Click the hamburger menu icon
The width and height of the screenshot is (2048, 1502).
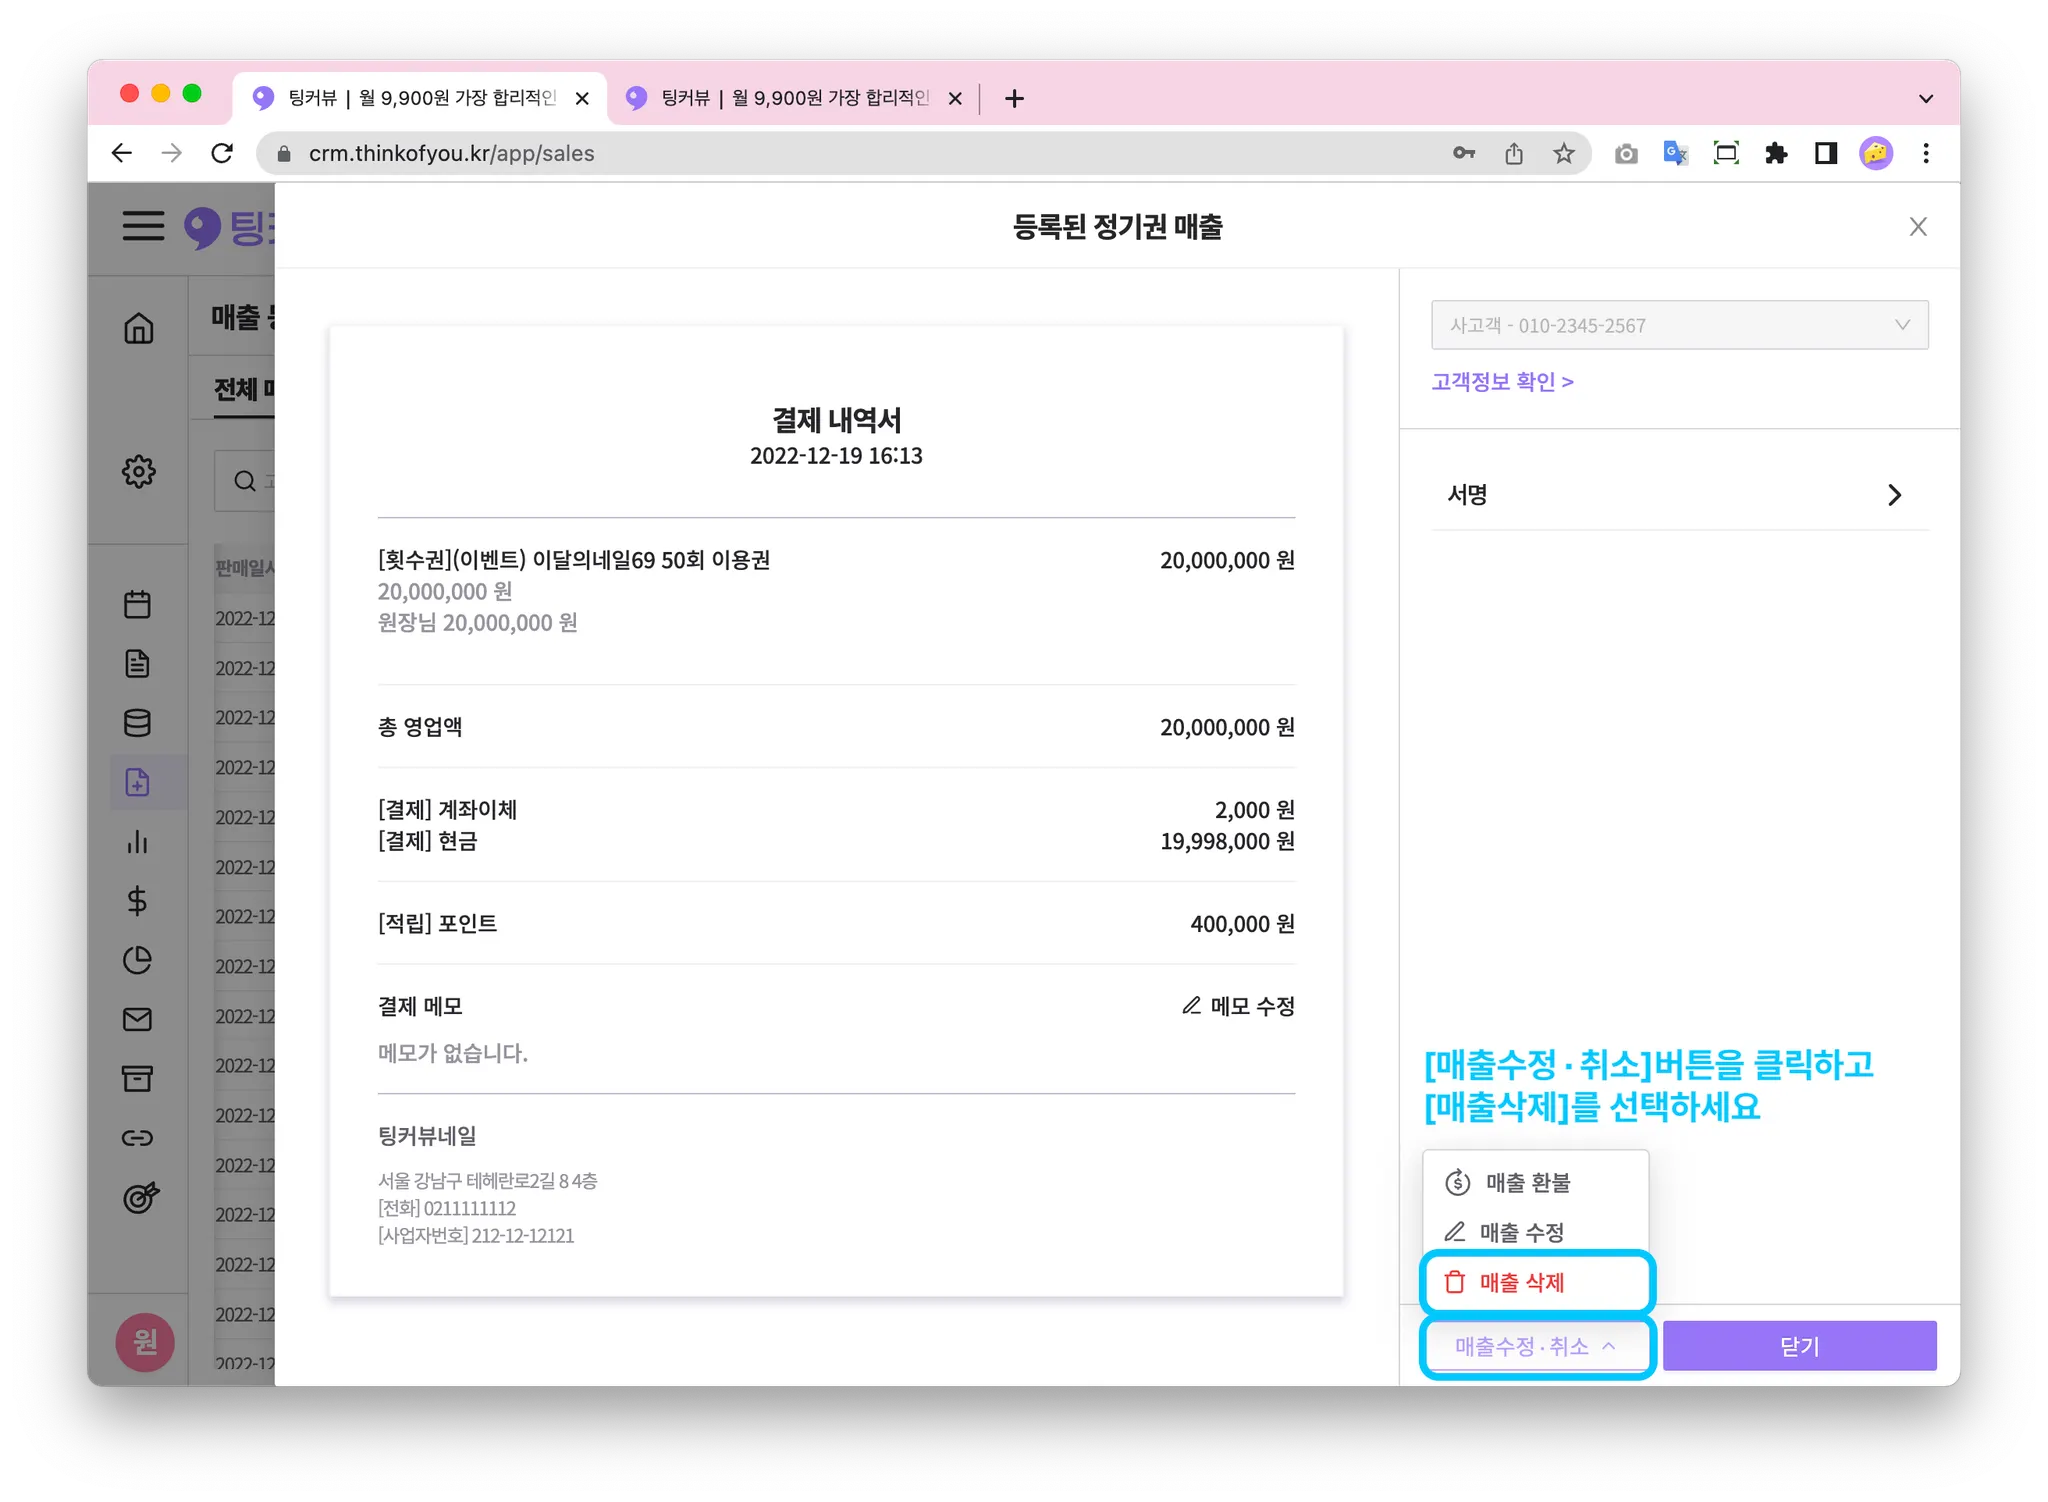tap(143, 226)
